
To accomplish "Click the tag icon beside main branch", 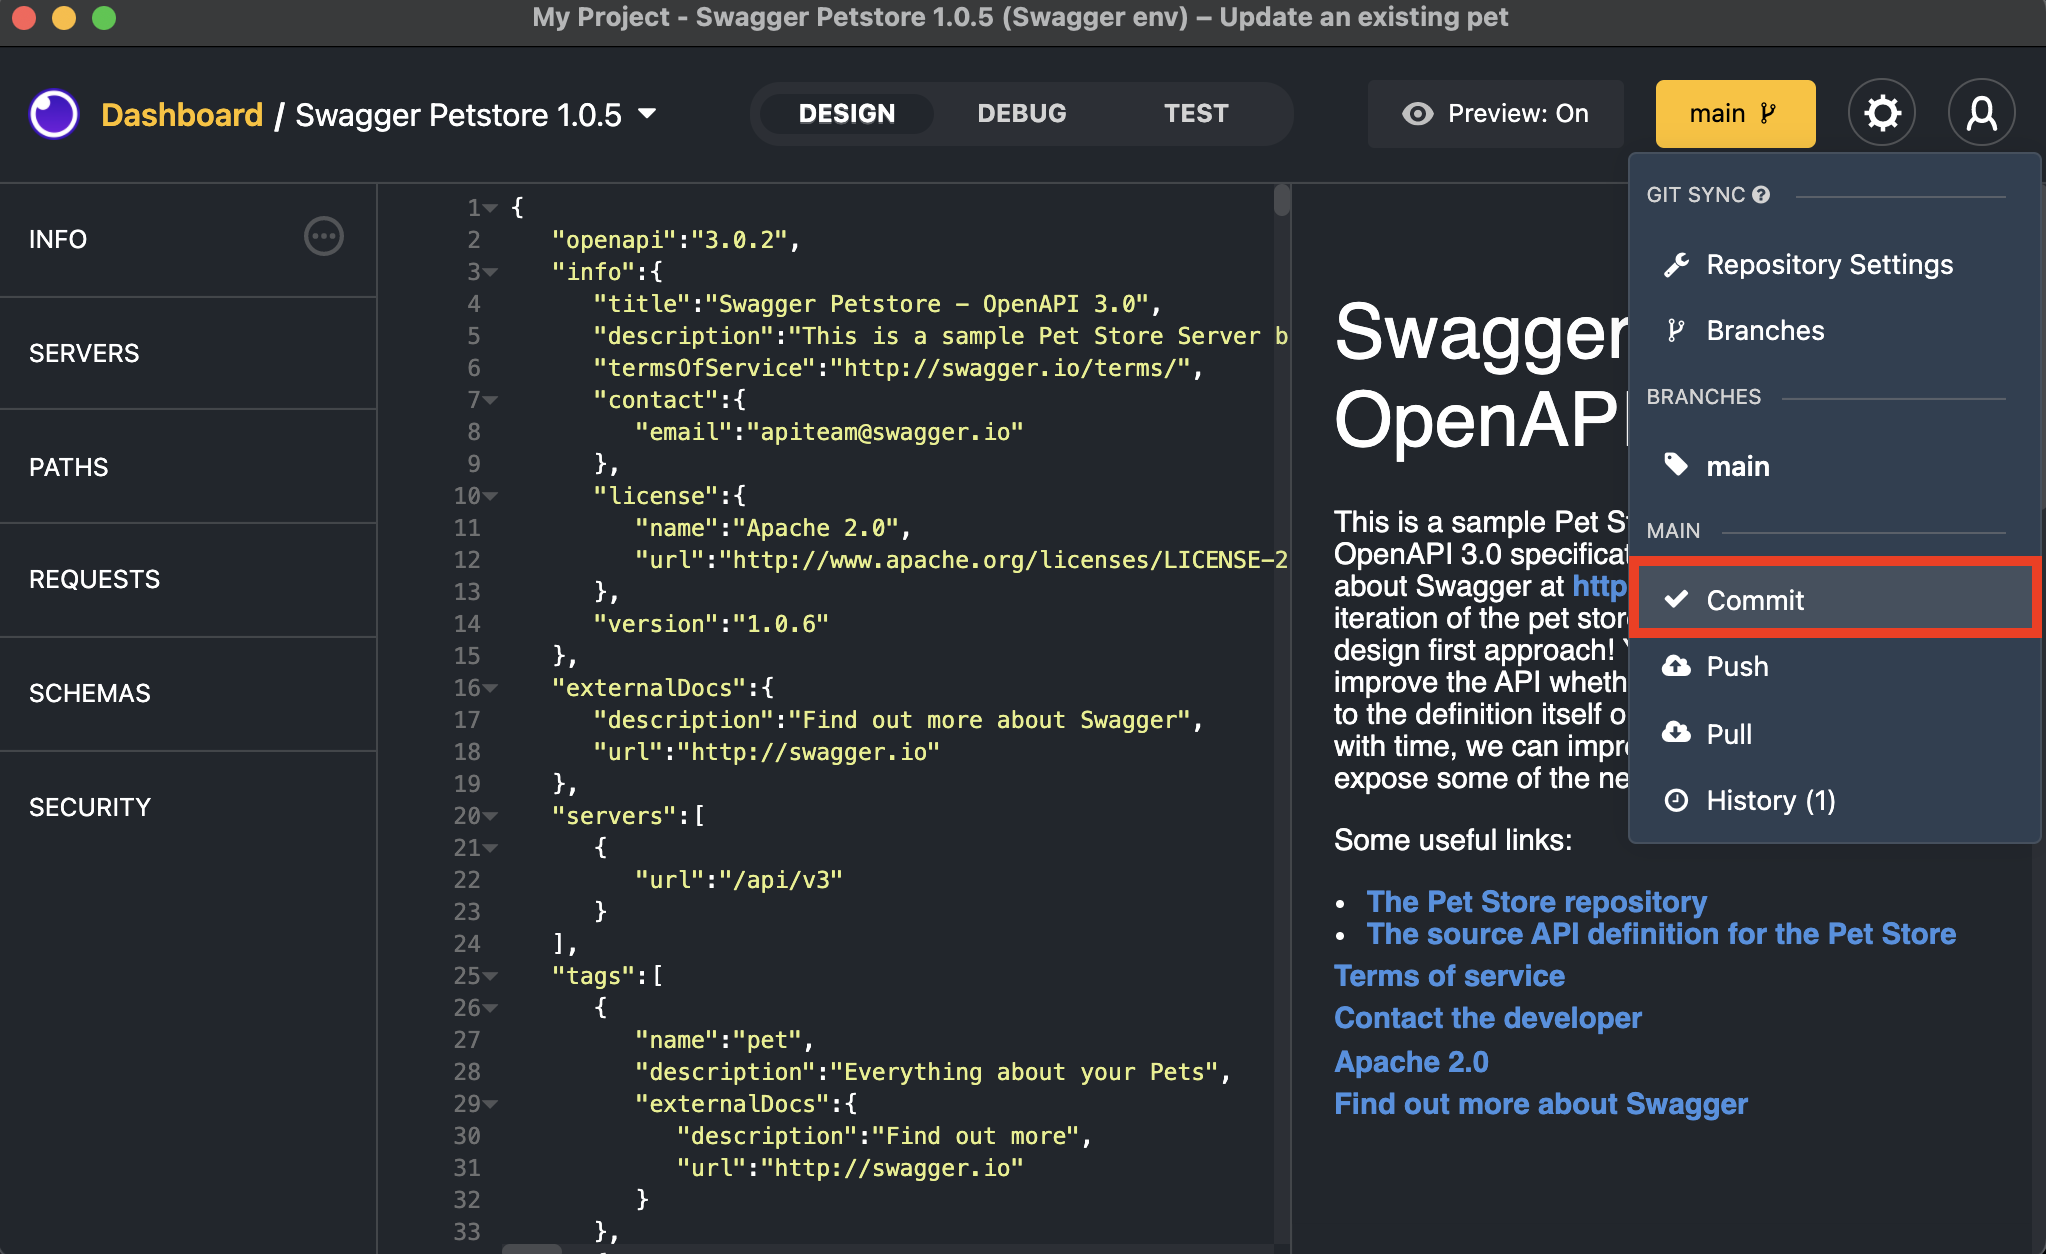I will [x=1676, y=465].
